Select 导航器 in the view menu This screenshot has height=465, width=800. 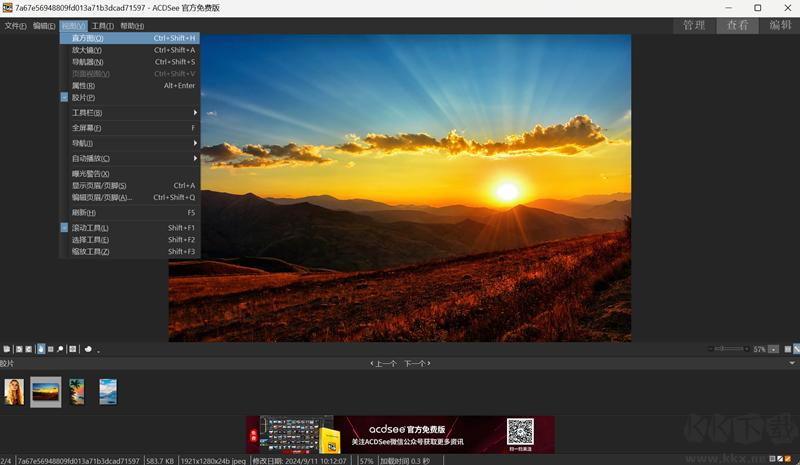(130, 62)
